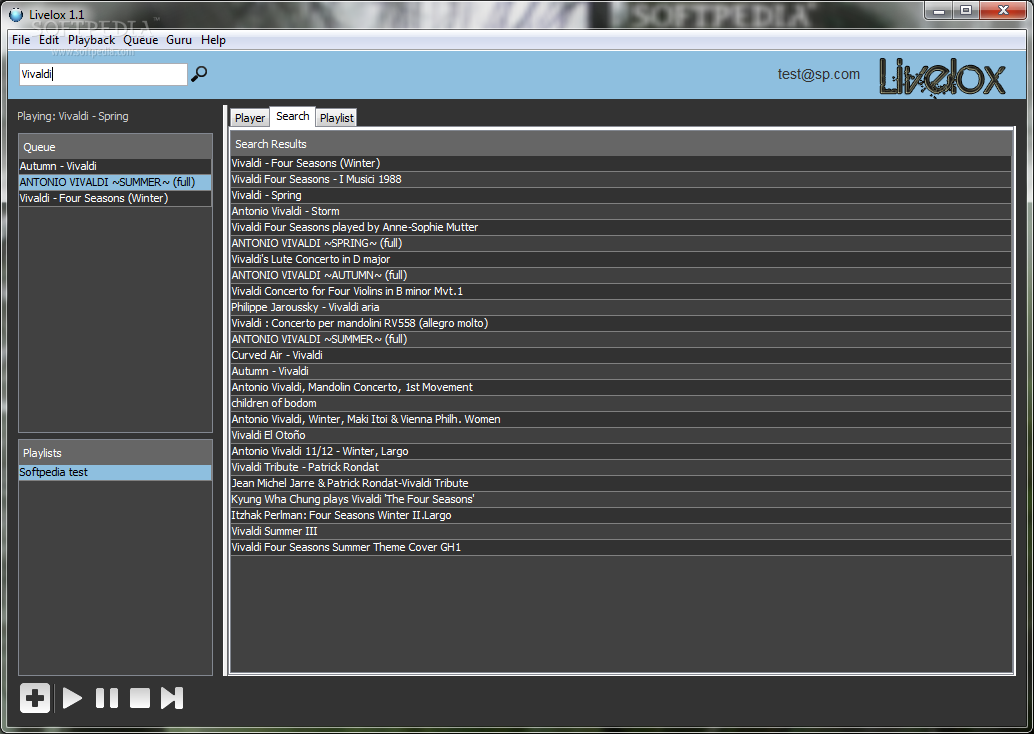Skip to next track button
Image resolution: width=1034 pixels, height=734 pixels.
click(172, 698)
